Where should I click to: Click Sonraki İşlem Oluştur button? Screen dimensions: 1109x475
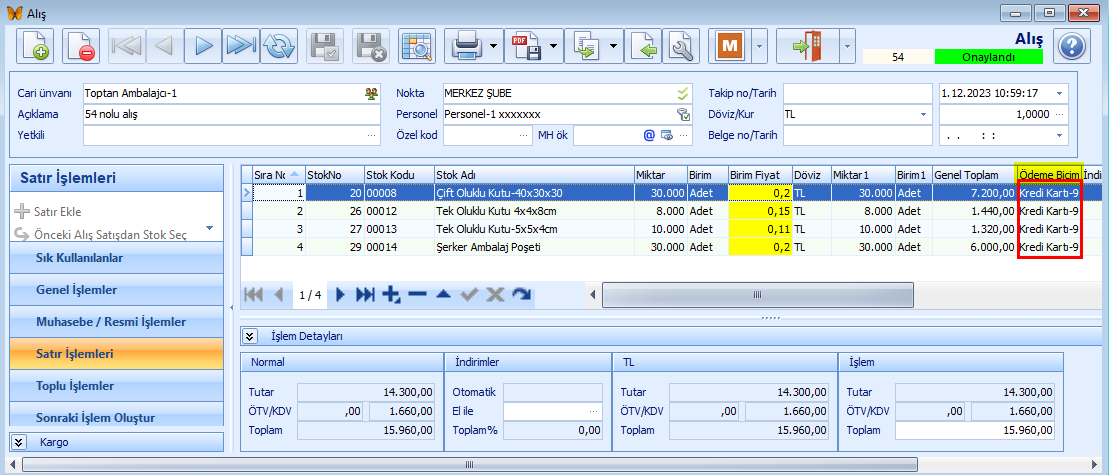coord(115,417)
